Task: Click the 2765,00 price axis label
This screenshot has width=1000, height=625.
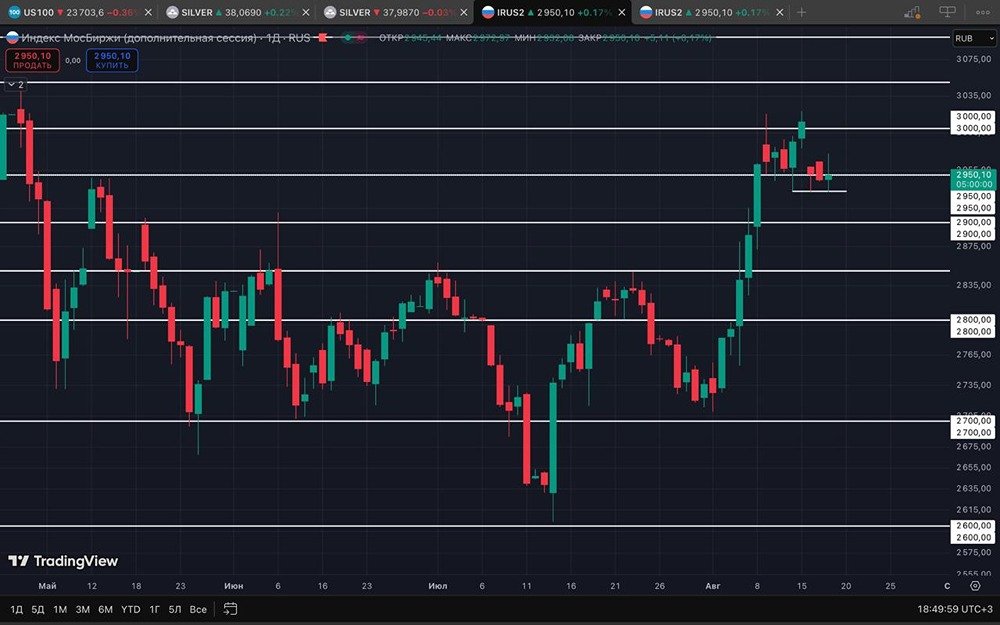Action: (974, 354)
